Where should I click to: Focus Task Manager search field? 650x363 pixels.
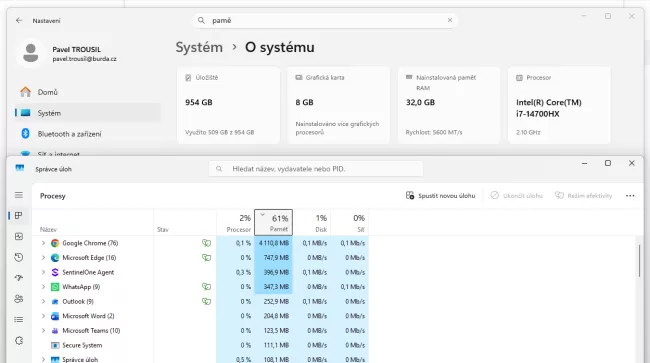tap(316, 169)
